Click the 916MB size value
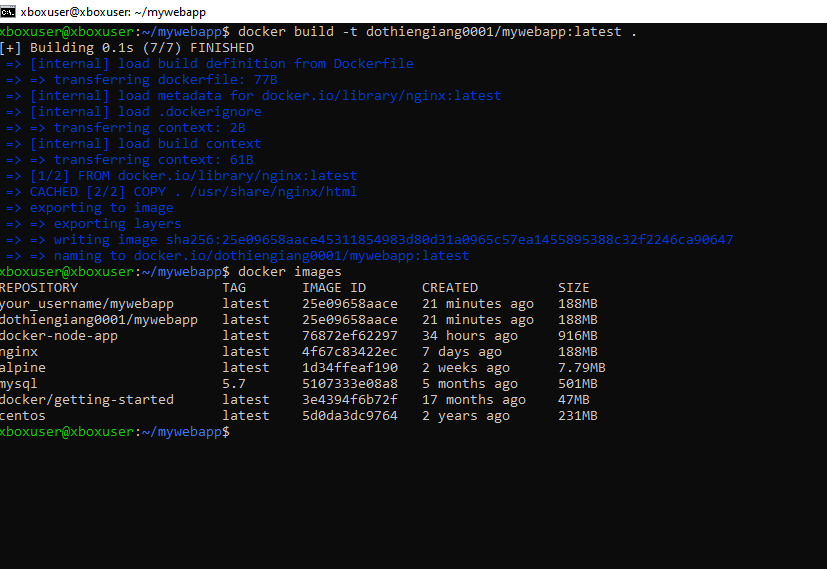Viewport: 827px width, 569px height. click(578, 336)
